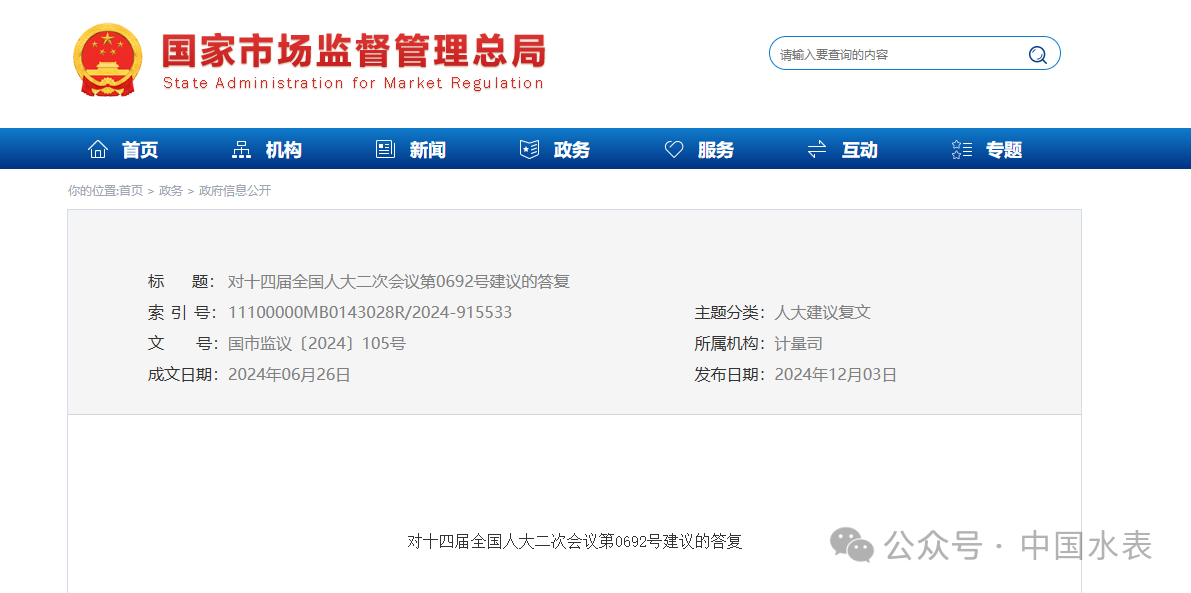Click the WeChat logo in the watermark
The width and height of the screenshot is (1191, 593).
coord(853,545)
